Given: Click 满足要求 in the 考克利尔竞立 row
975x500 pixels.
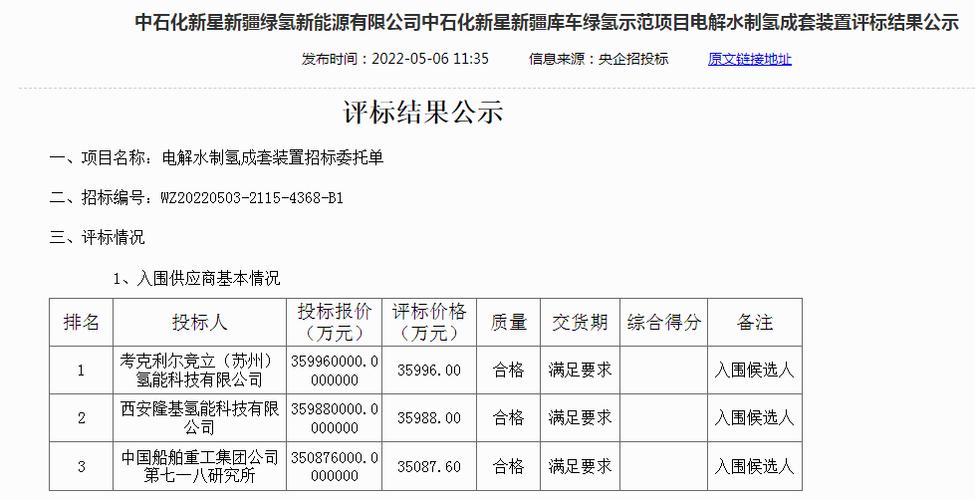Looking at the screenshot, I should pos(580,370).
